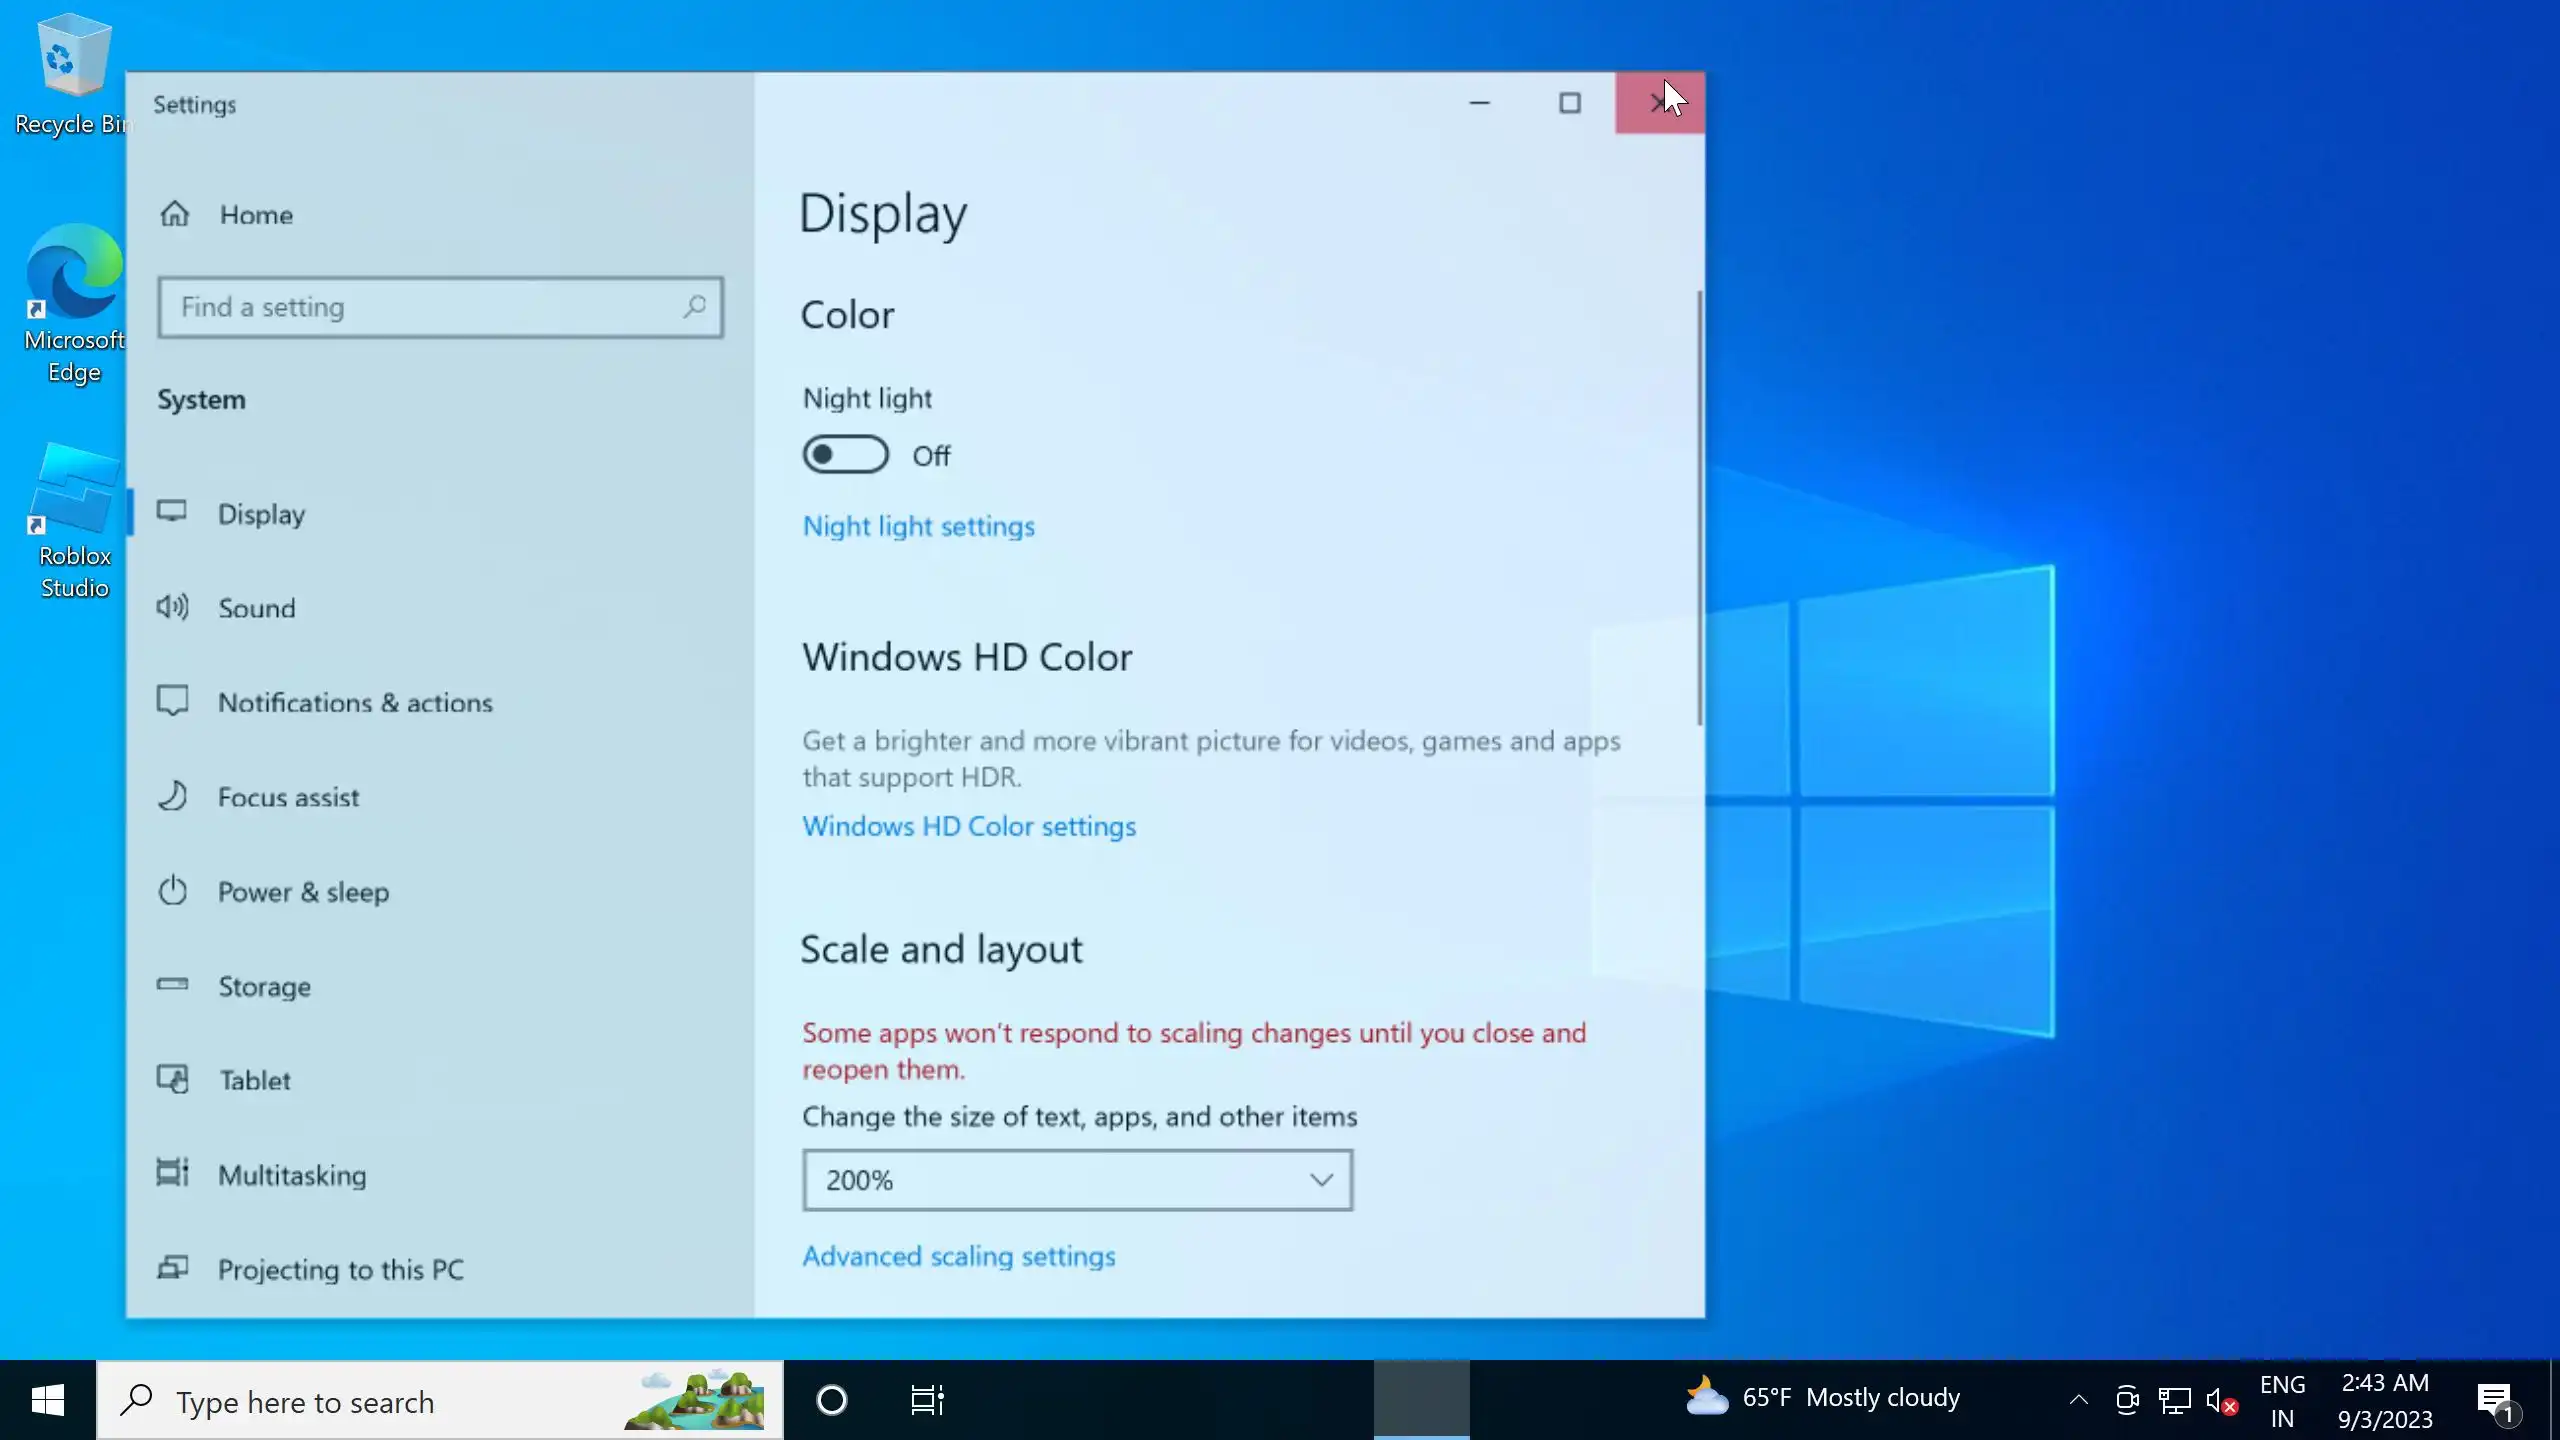Toggle the Night light switch
Image resolution: width=2560 pixels, height=1440 pixels.
pos(845,455)
